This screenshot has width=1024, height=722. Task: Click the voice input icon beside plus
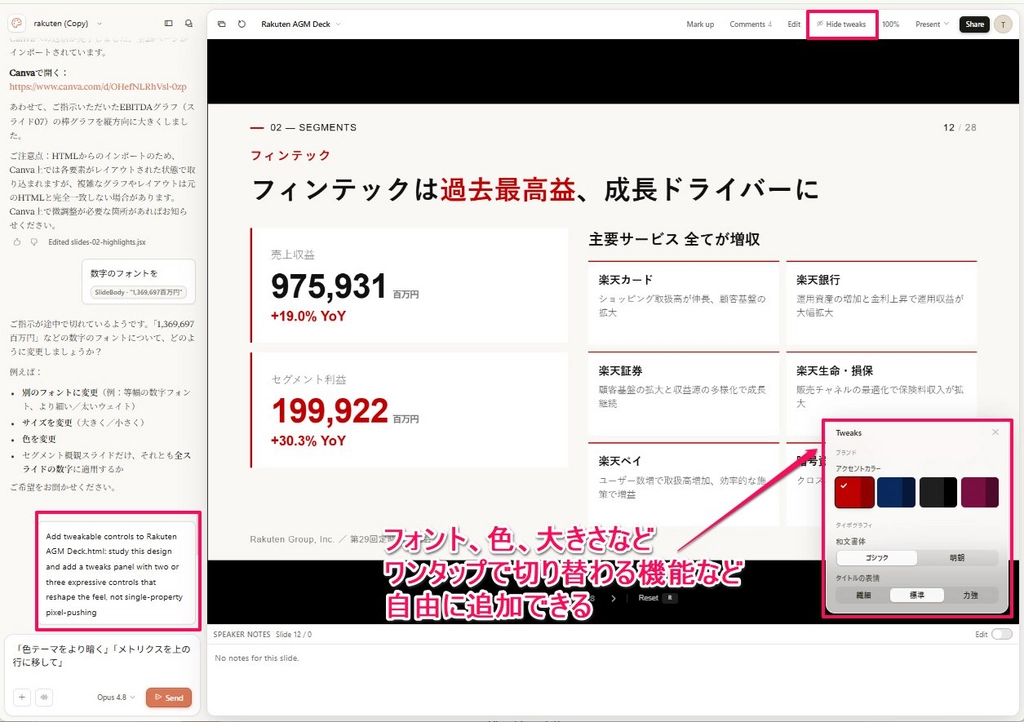click(44, 697)
